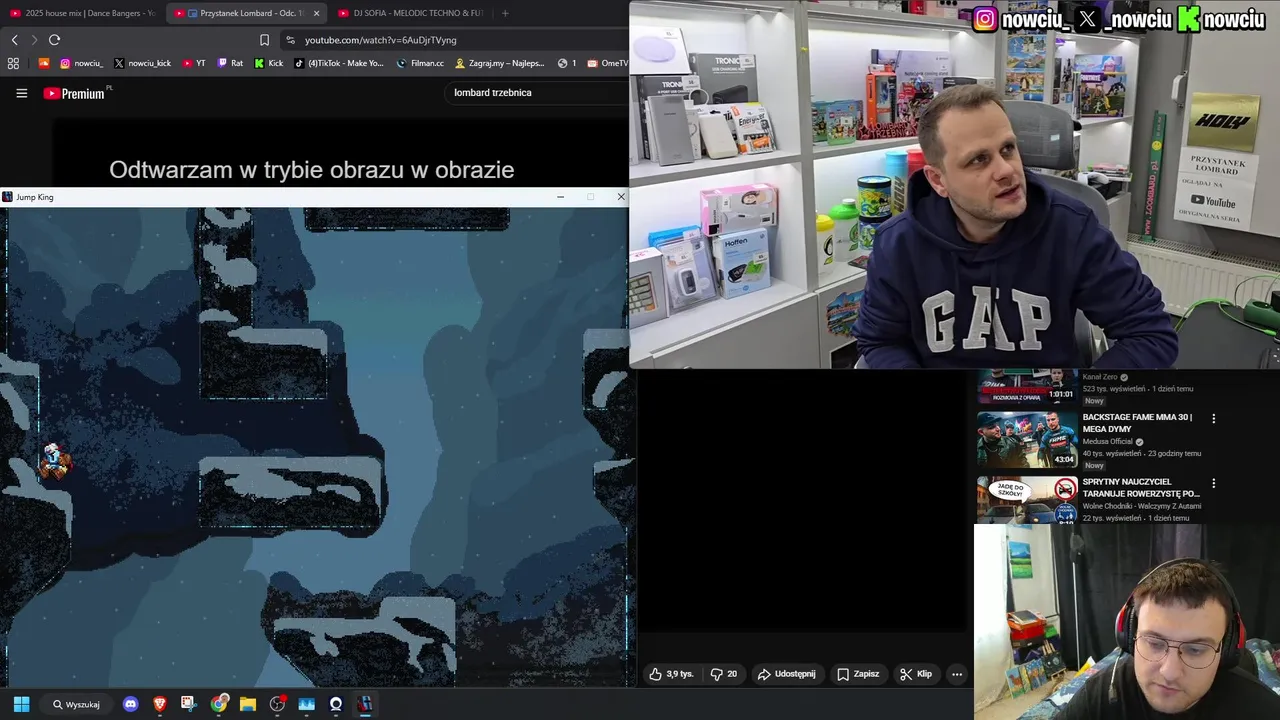Open the Medusa Official channel link

pyautogui.click(x=1107, y=441)
